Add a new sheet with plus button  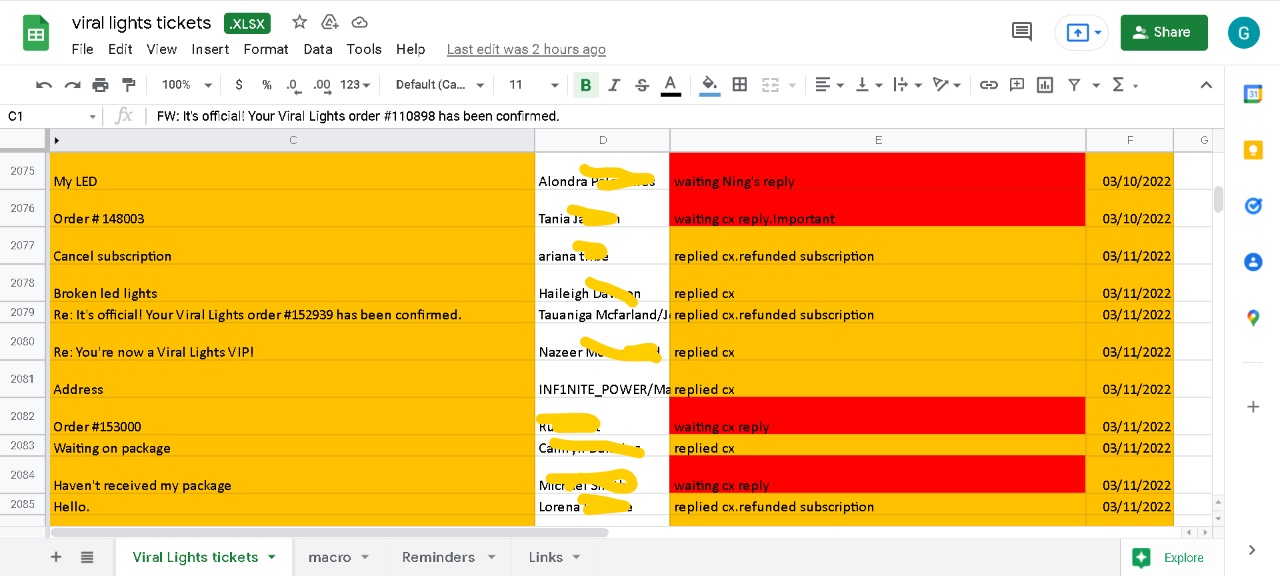point(56,557)
